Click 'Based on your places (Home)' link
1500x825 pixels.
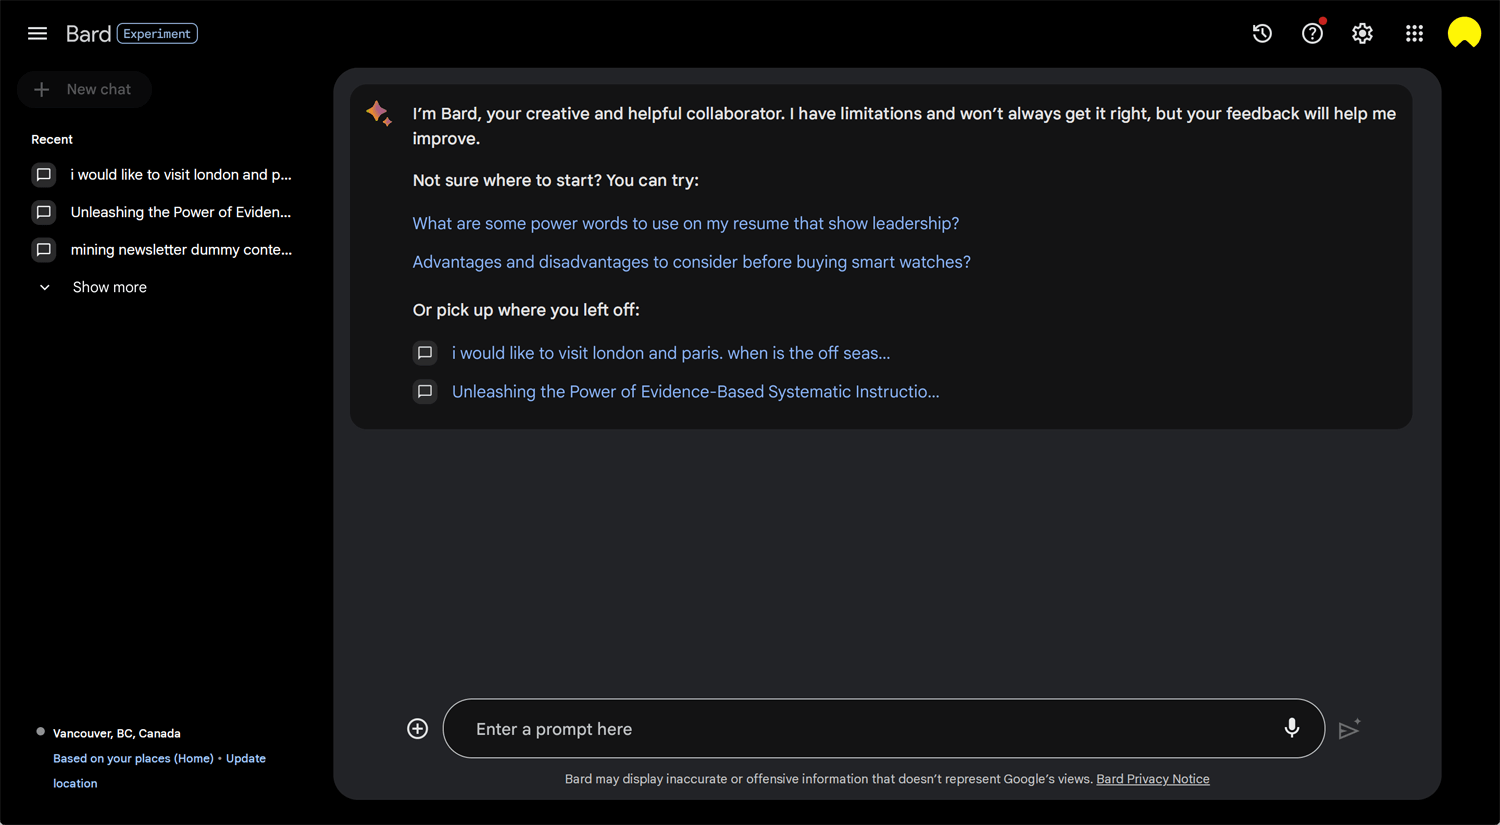(x=133, y=759)
